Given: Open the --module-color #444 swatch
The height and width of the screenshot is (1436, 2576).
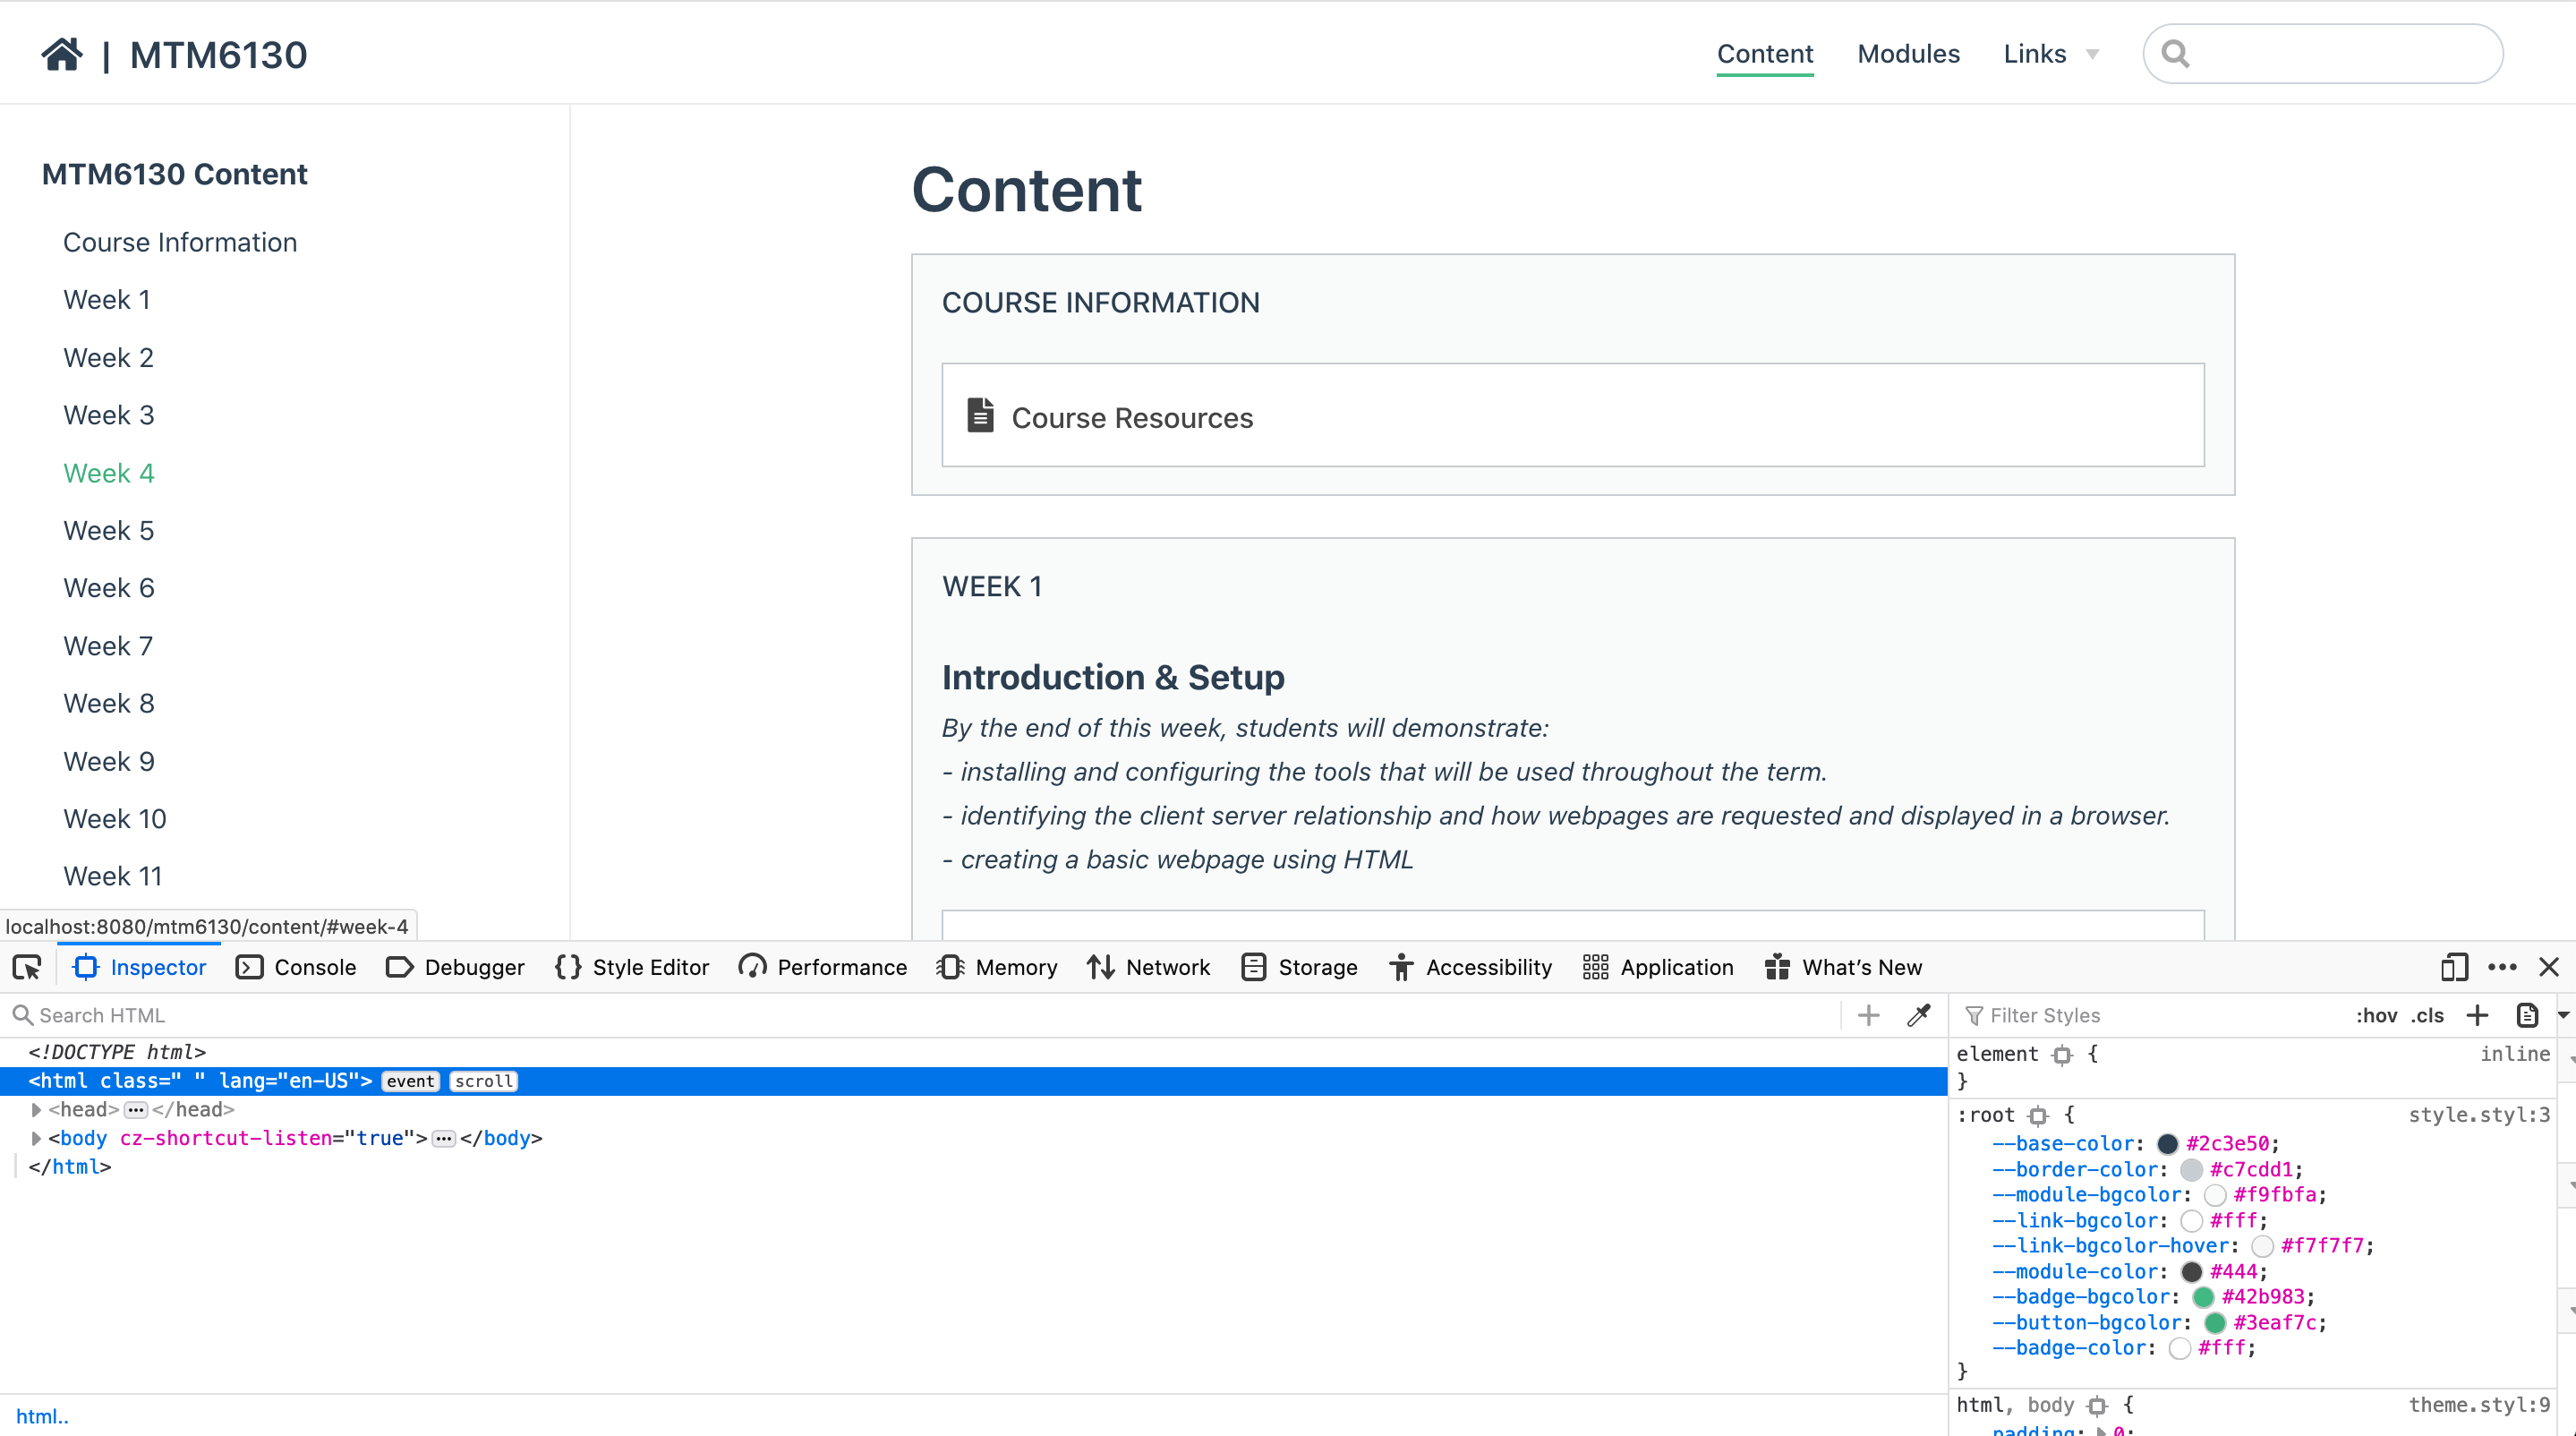Looking at the screenshot, I should [x=2191, y=1272].
